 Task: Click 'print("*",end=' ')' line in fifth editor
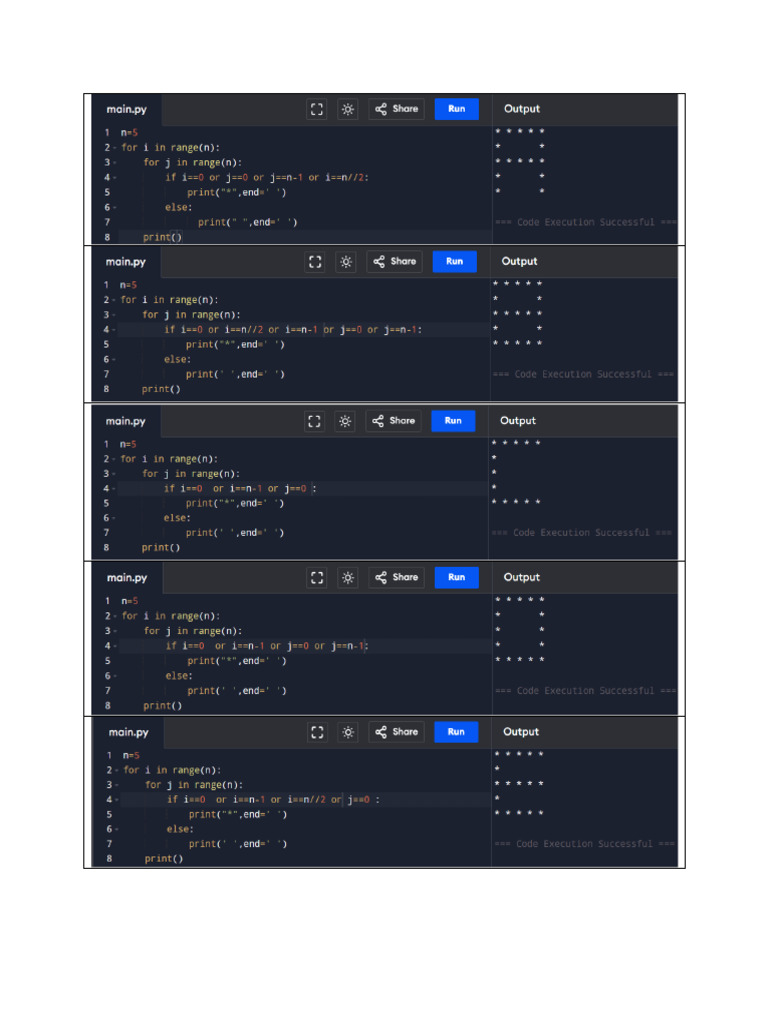(x=238, y=815)
